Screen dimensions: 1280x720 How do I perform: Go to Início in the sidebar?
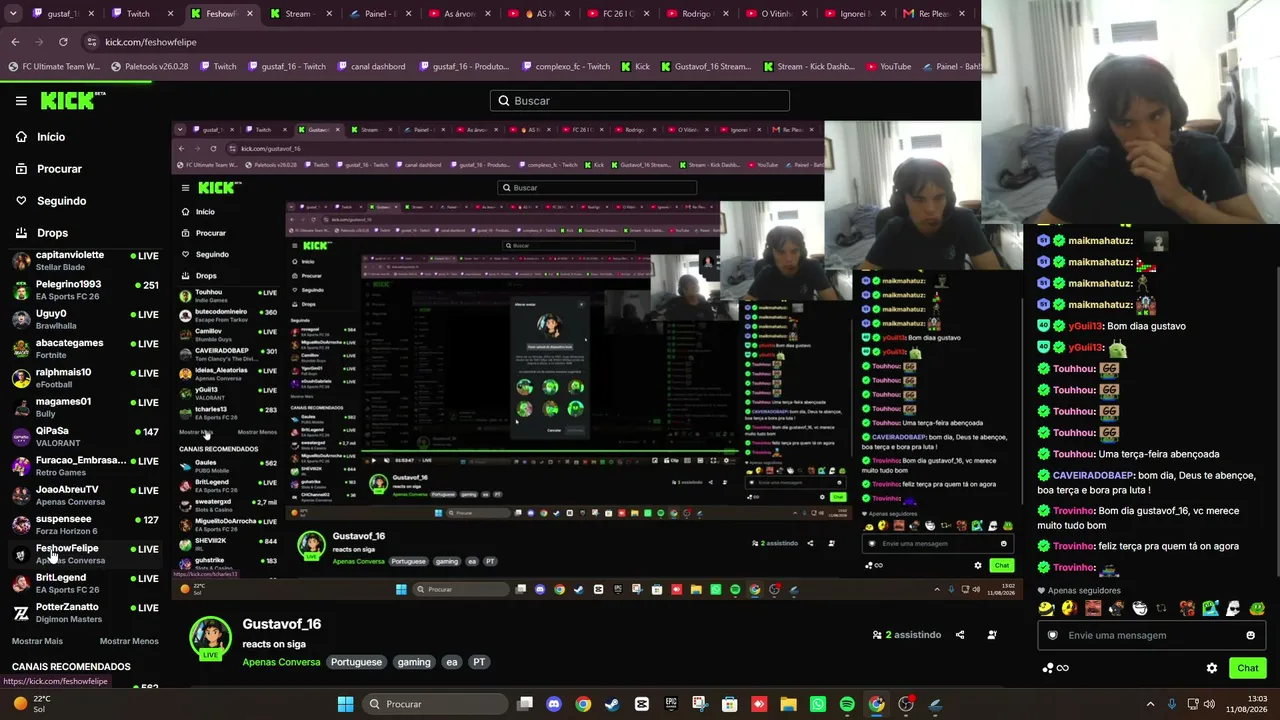pos(51,137)
